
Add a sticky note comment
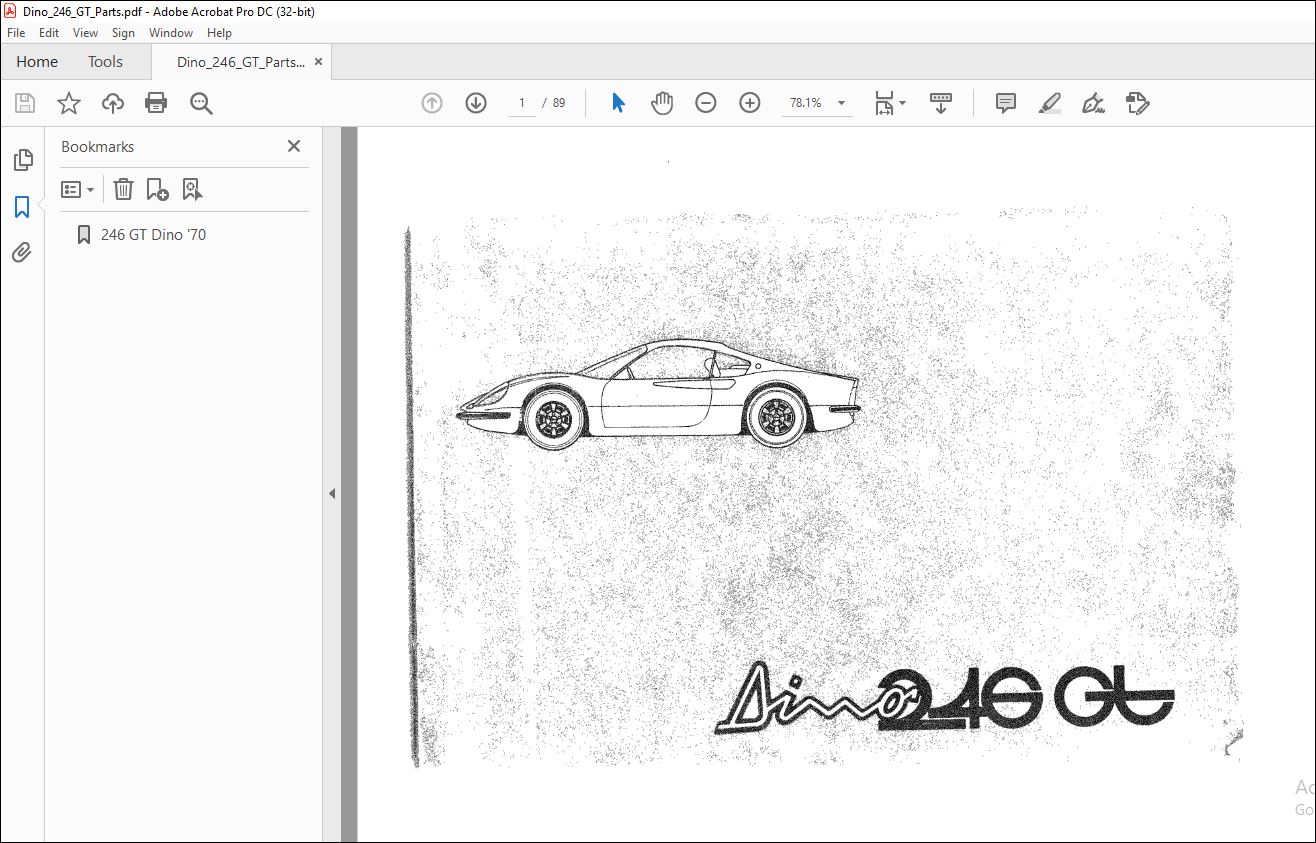[1006, 103]
